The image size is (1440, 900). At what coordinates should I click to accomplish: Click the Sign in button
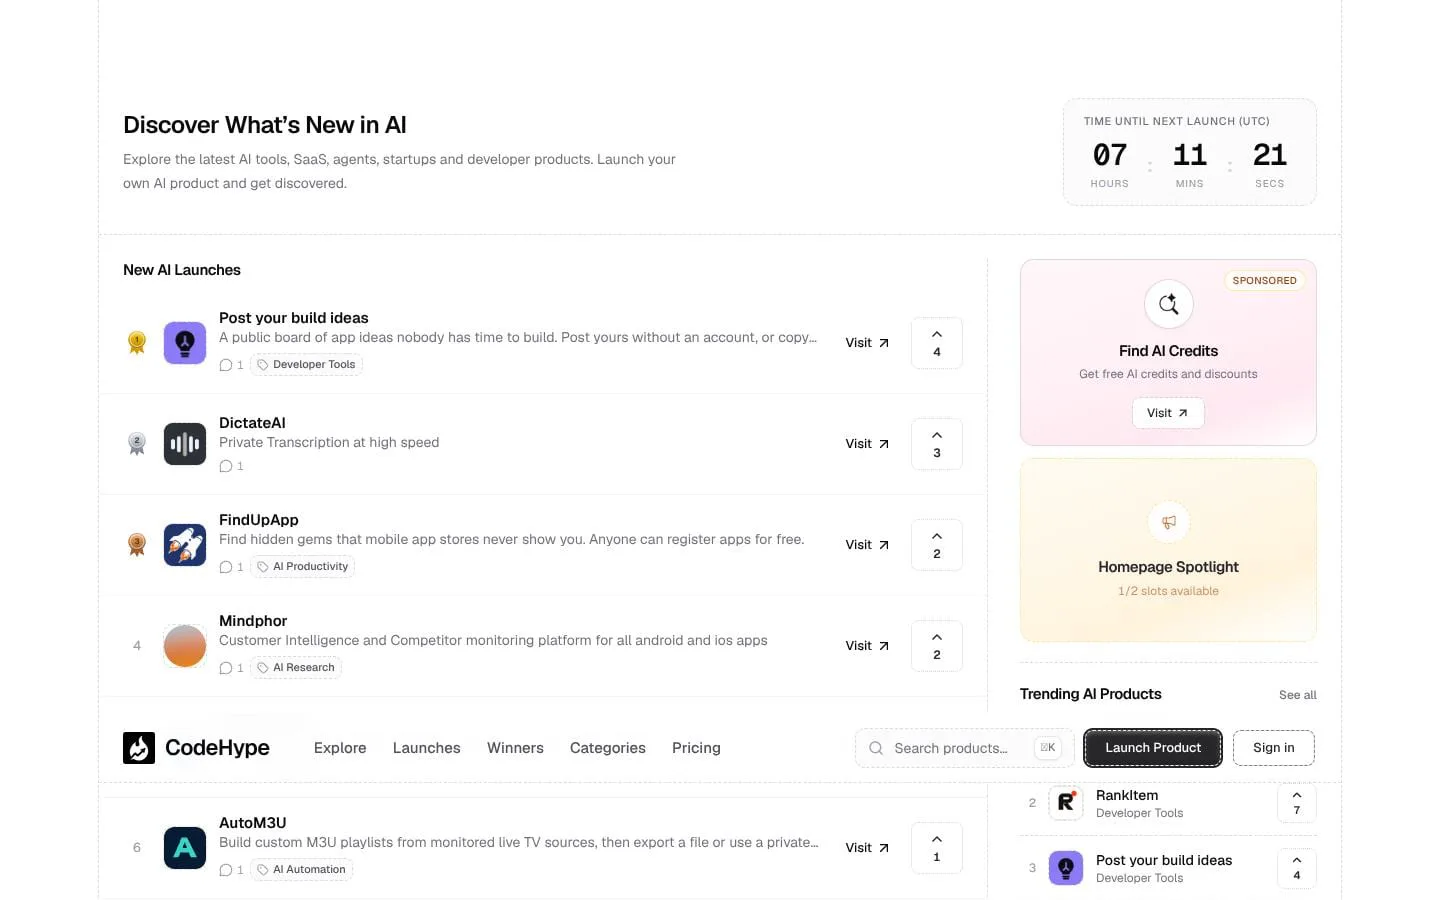tap(1274, 748)
